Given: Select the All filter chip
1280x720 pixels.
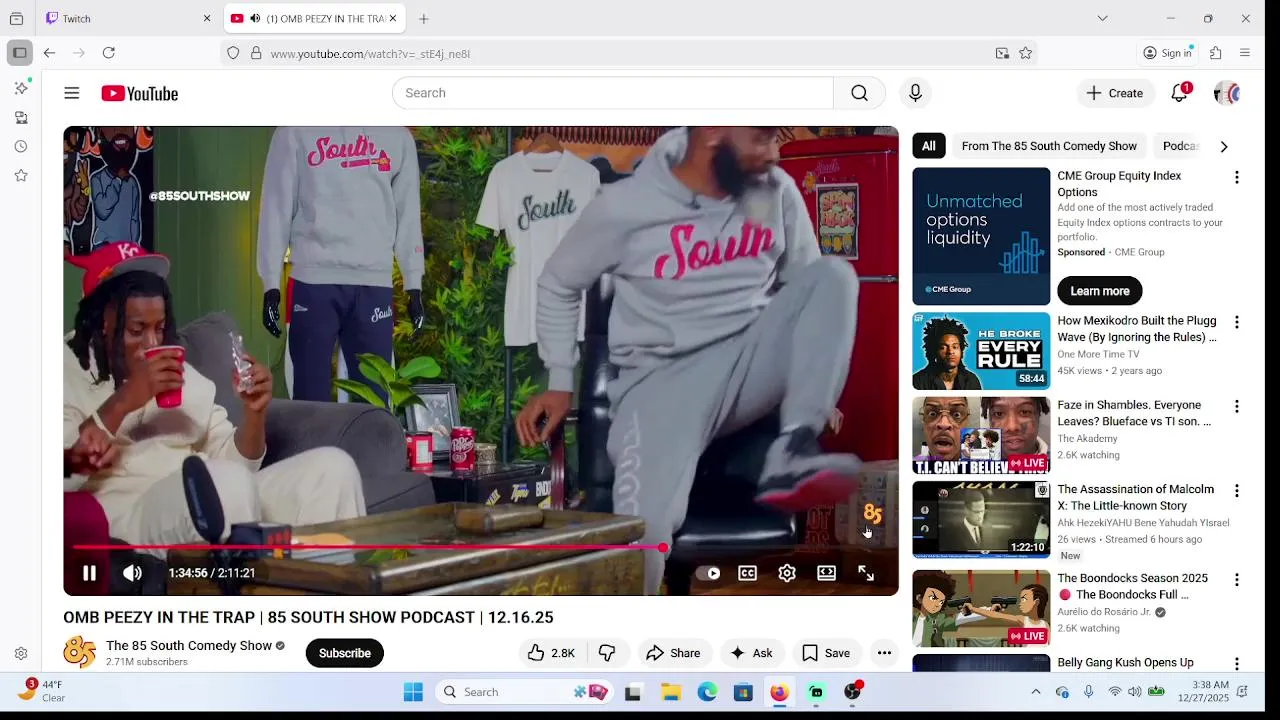Looking at the screenshot, I should click(929, 146).
